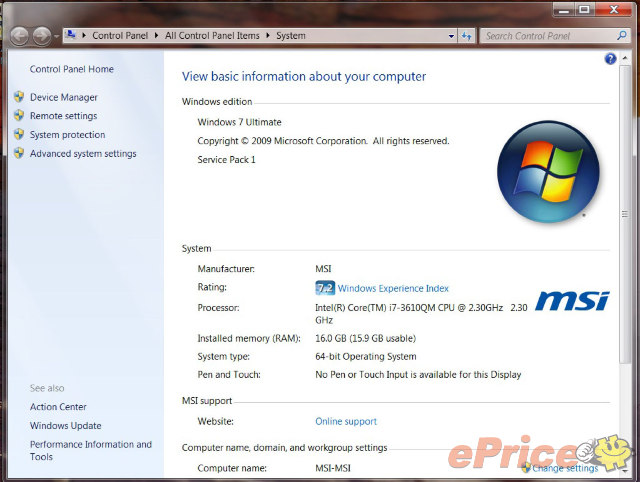
Task: Click the Back navigation arrow button
Action: [x=19, y=36]
